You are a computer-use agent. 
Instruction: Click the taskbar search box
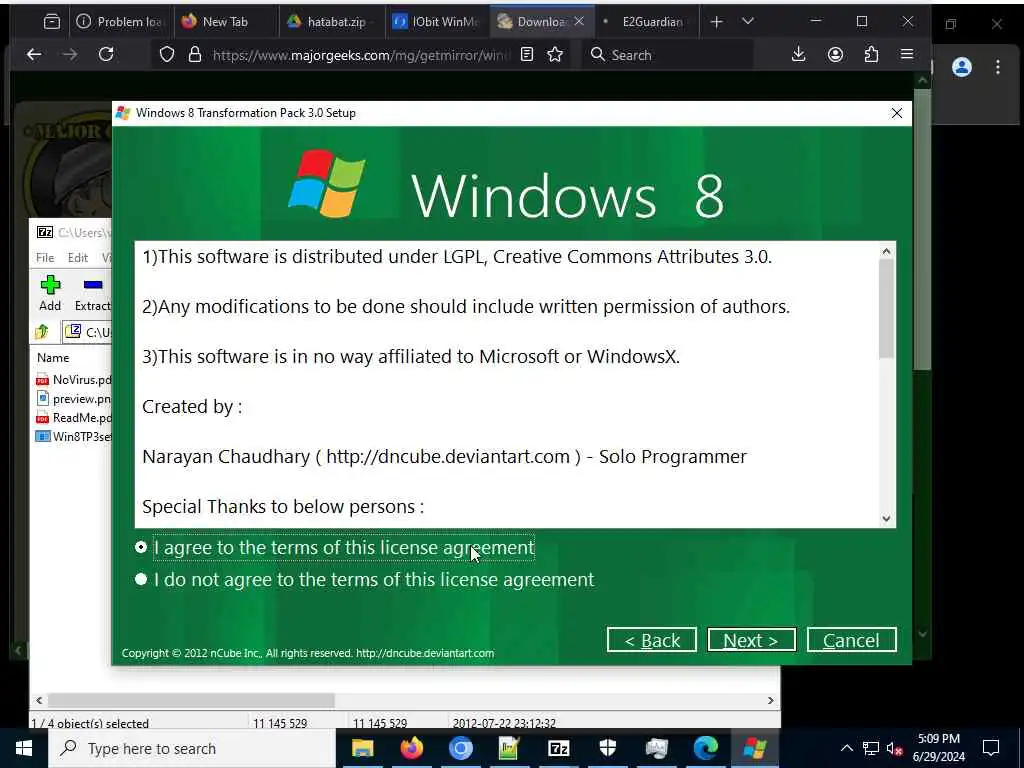pos(191,748)
